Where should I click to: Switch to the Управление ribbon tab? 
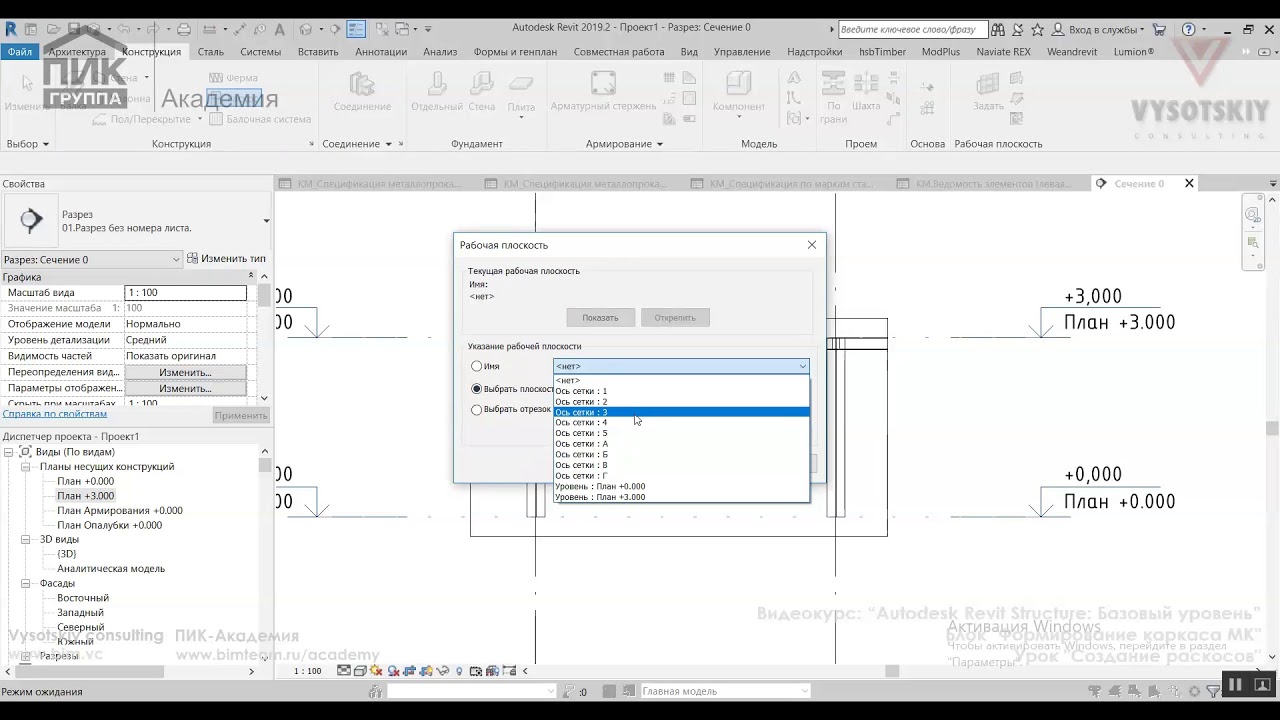pyautogui.click(x=742, y=52)
